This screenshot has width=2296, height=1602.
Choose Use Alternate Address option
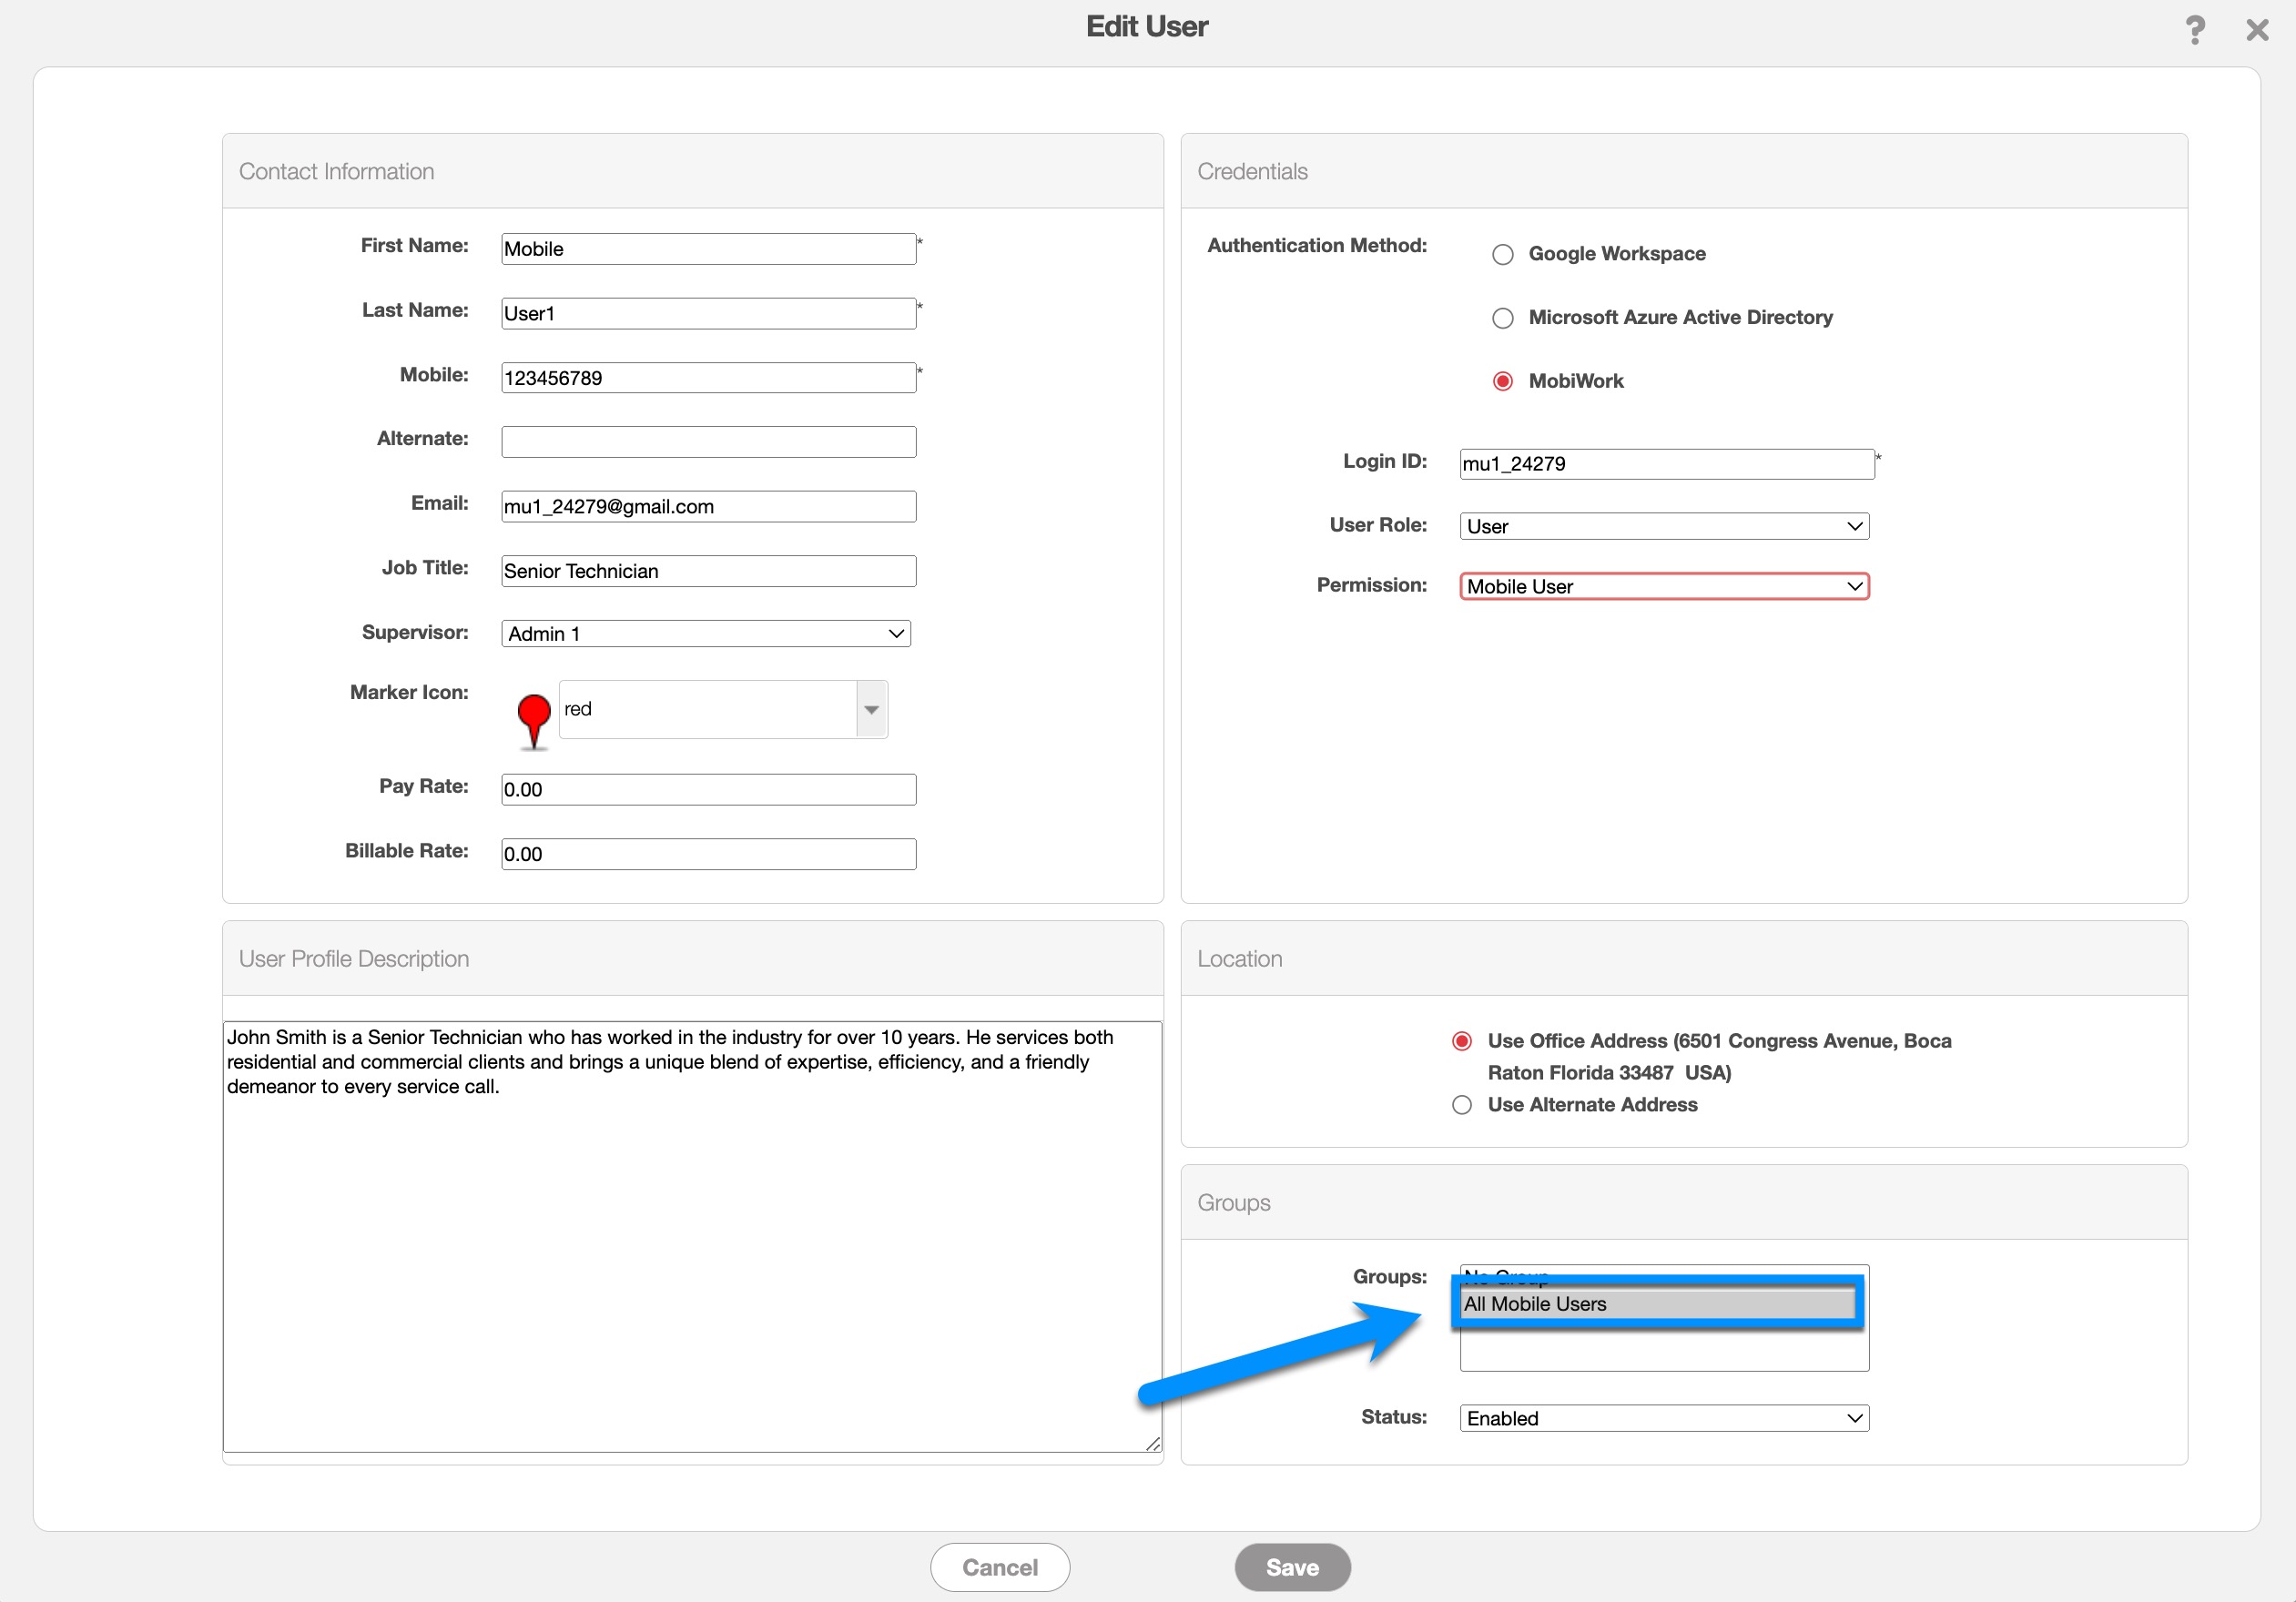tap(1461, 1105)
